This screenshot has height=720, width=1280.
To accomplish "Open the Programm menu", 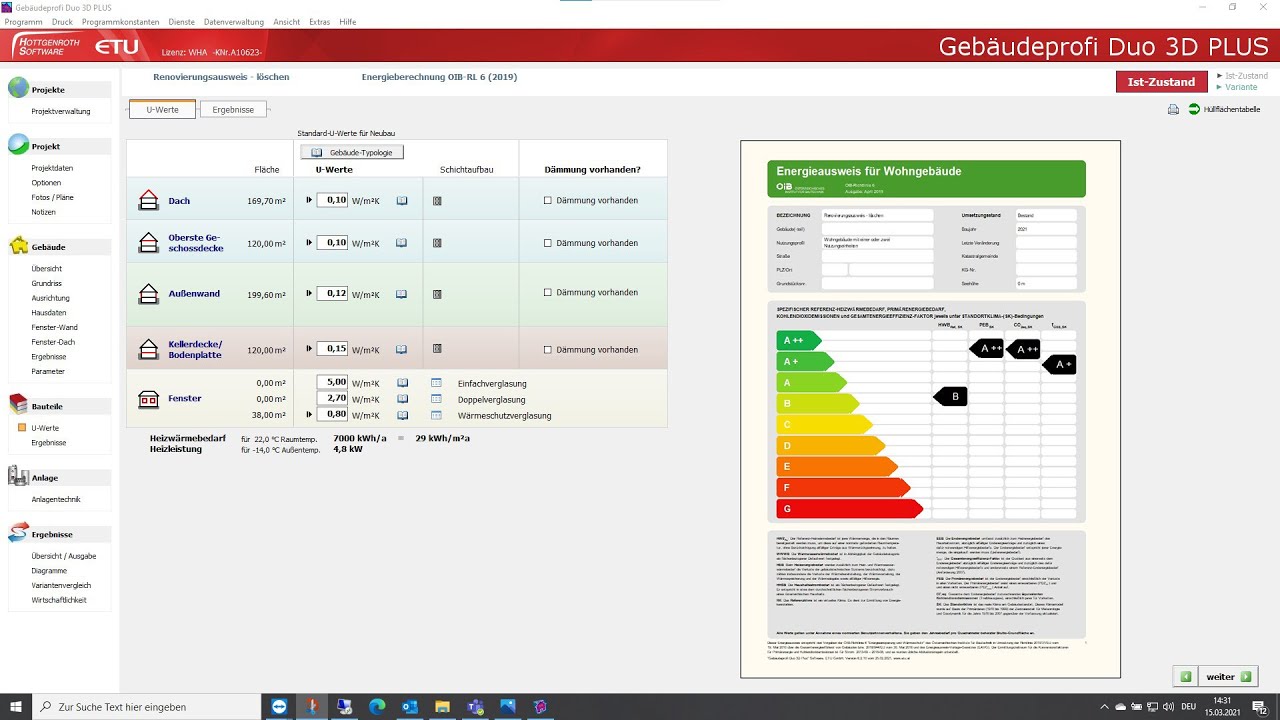I will 23,22.
